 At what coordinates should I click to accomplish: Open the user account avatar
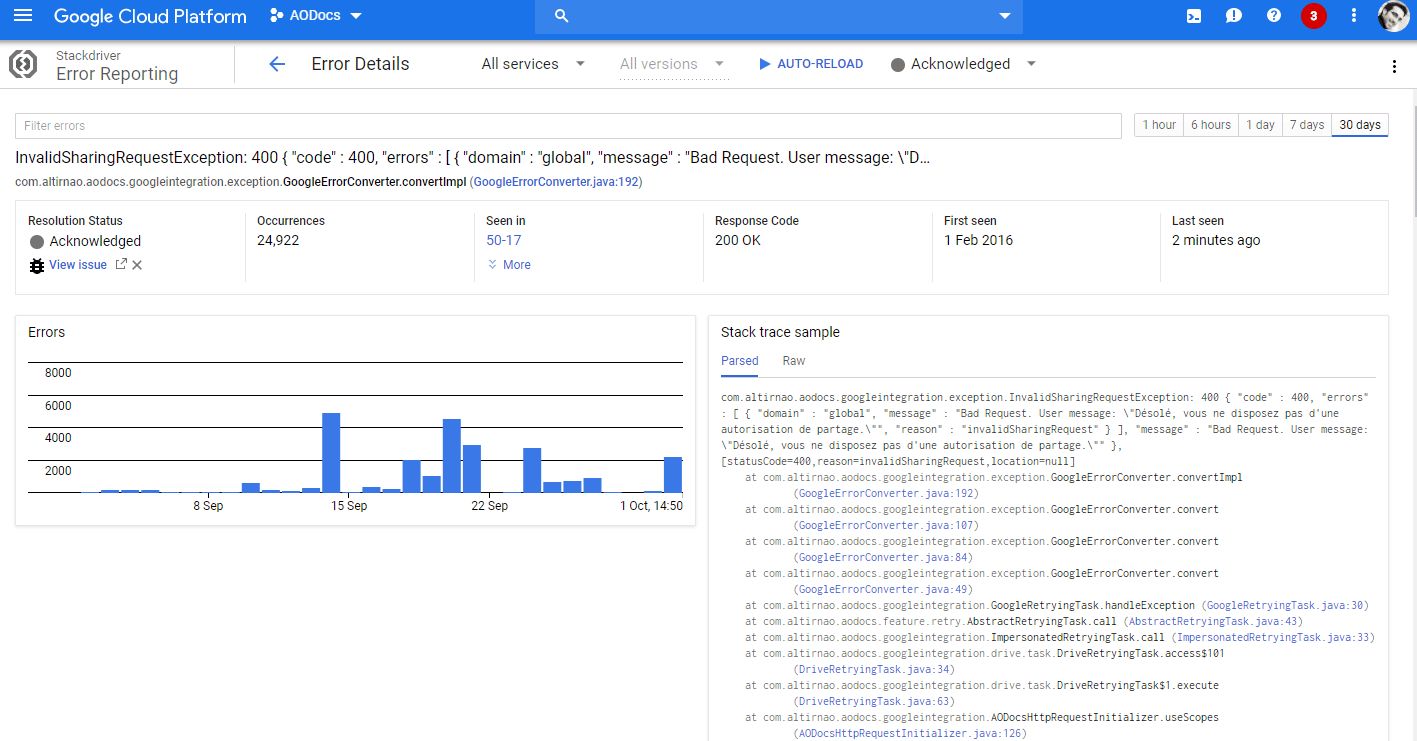pos(1393,16)
